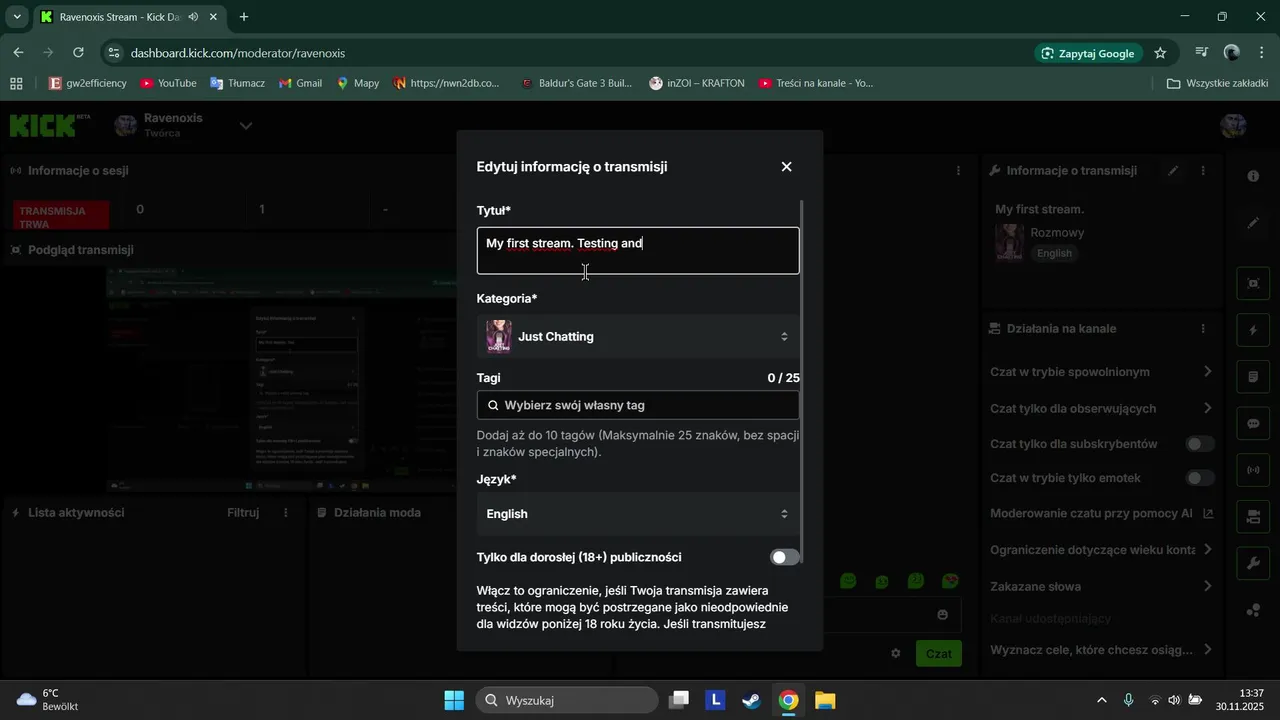Viewport: 1280px width, 720px height.
Task: Bookmark this page with the star icon
Action: 1160,53
